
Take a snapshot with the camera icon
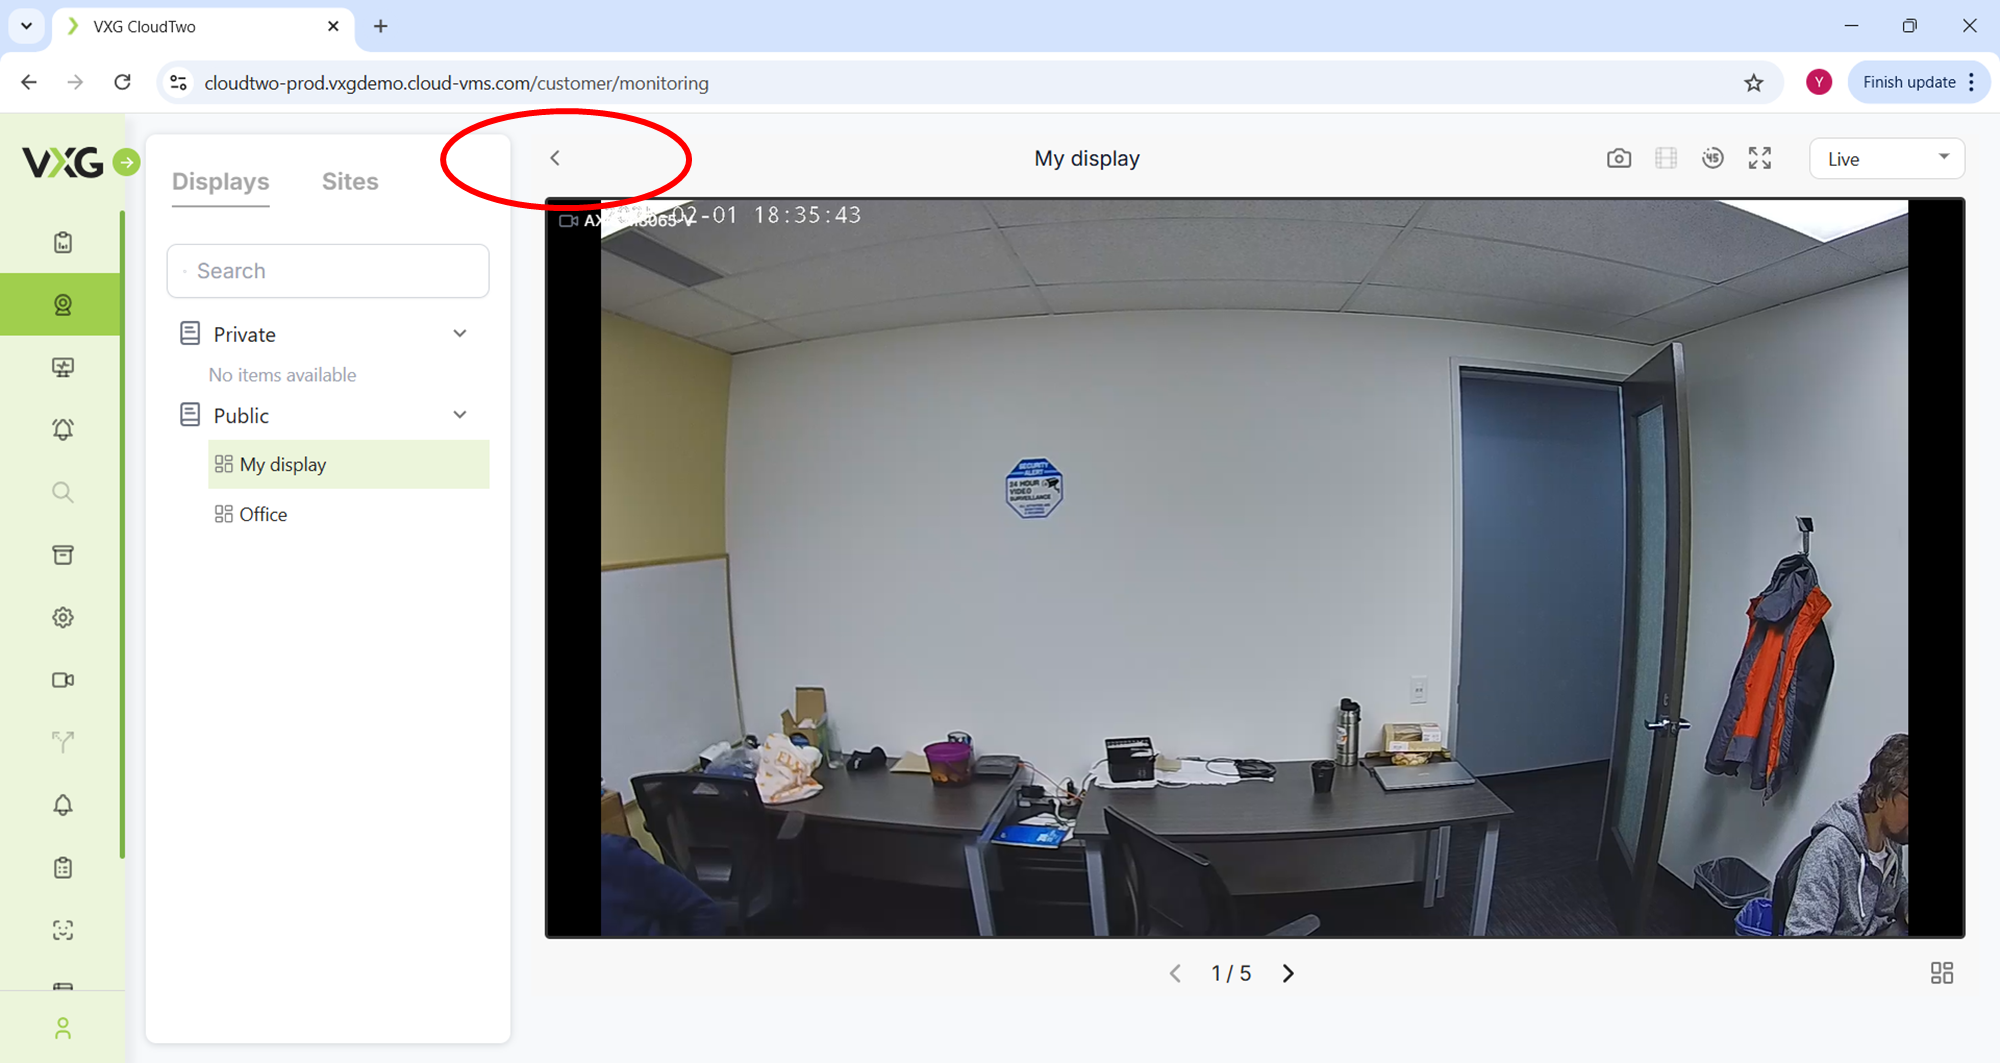pos(1618,159)
